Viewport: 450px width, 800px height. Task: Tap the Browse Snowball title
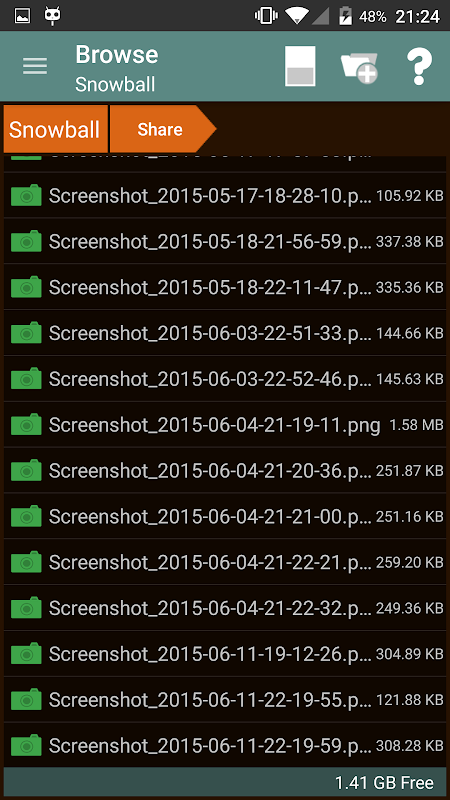117,68
